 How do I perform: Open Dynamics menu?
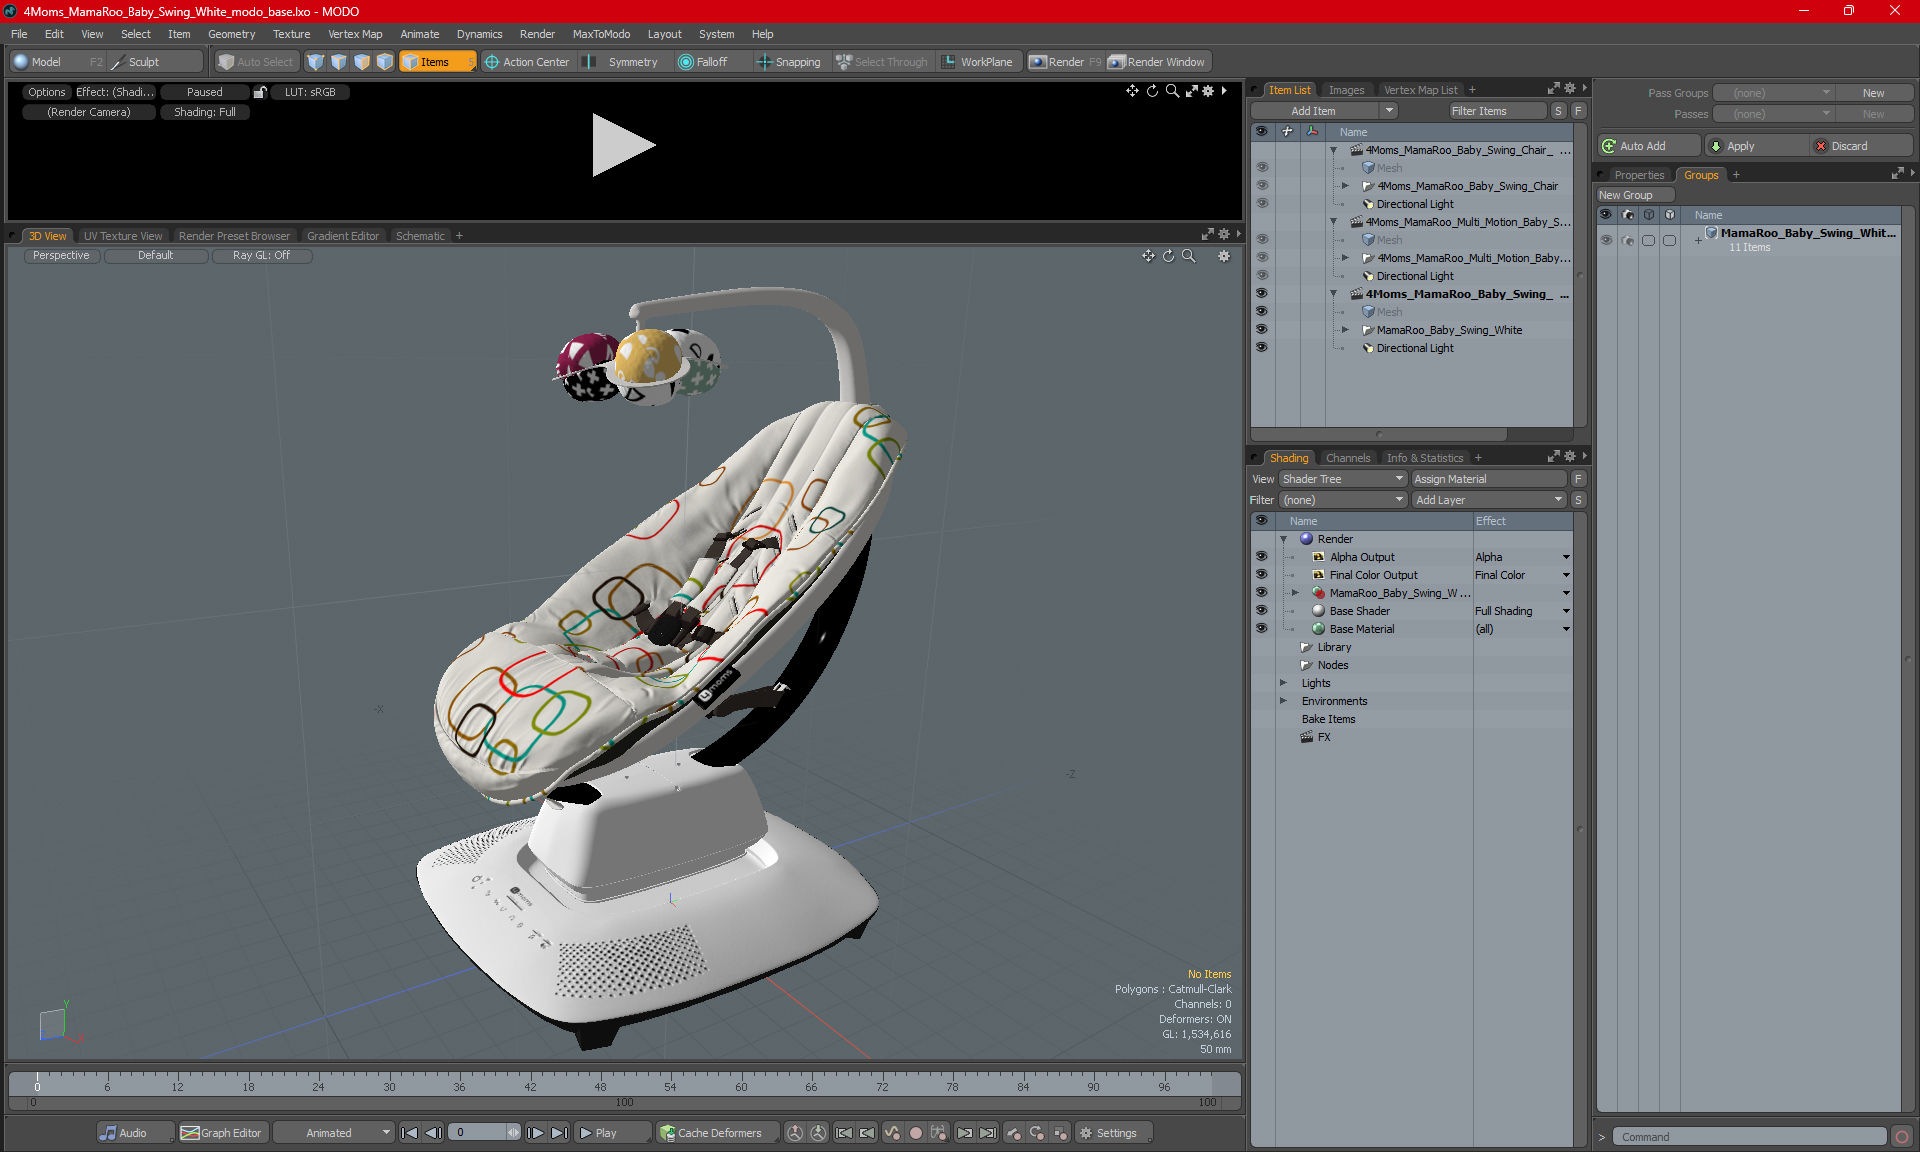[x=480, y=34]
